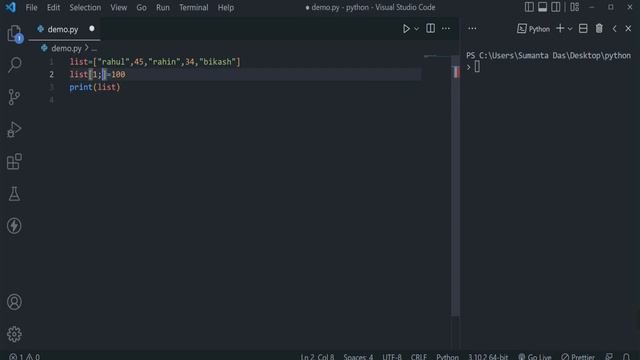Image resolution: width=640 pixels, height=360 pixels.
Task: Click Prettier status bar item
Action: coord(578,356)
